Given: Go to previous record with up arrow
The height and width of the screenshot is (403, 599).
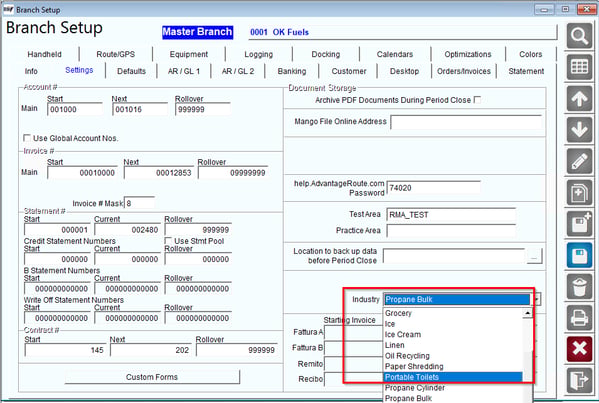Looking at the screenshot, I should pyautogui.click(x=579, y=99).
